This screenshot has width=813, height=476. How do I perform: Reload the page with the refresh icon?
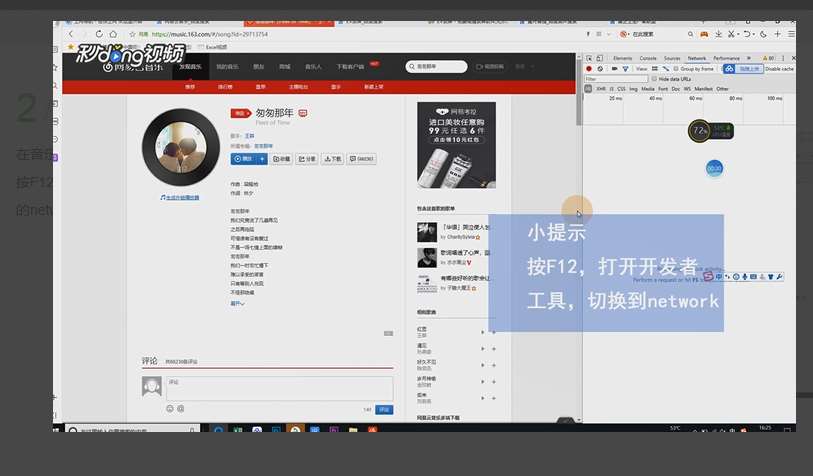(99, 34)
